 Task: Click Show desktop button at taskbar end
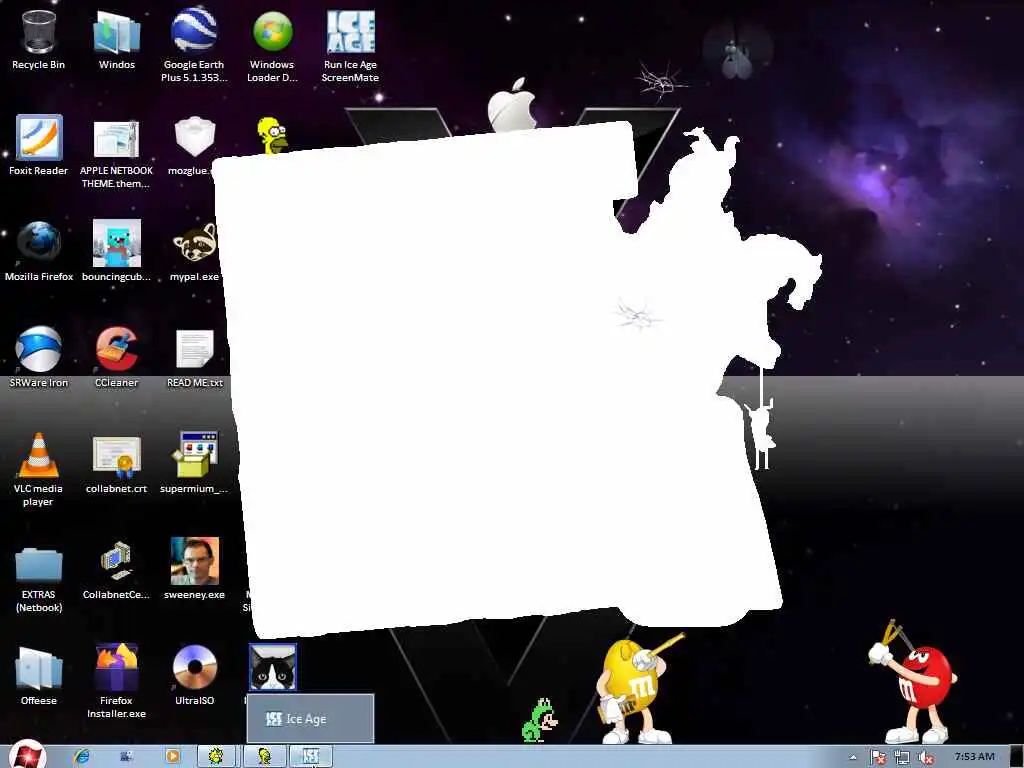(x=1017, y=756)
